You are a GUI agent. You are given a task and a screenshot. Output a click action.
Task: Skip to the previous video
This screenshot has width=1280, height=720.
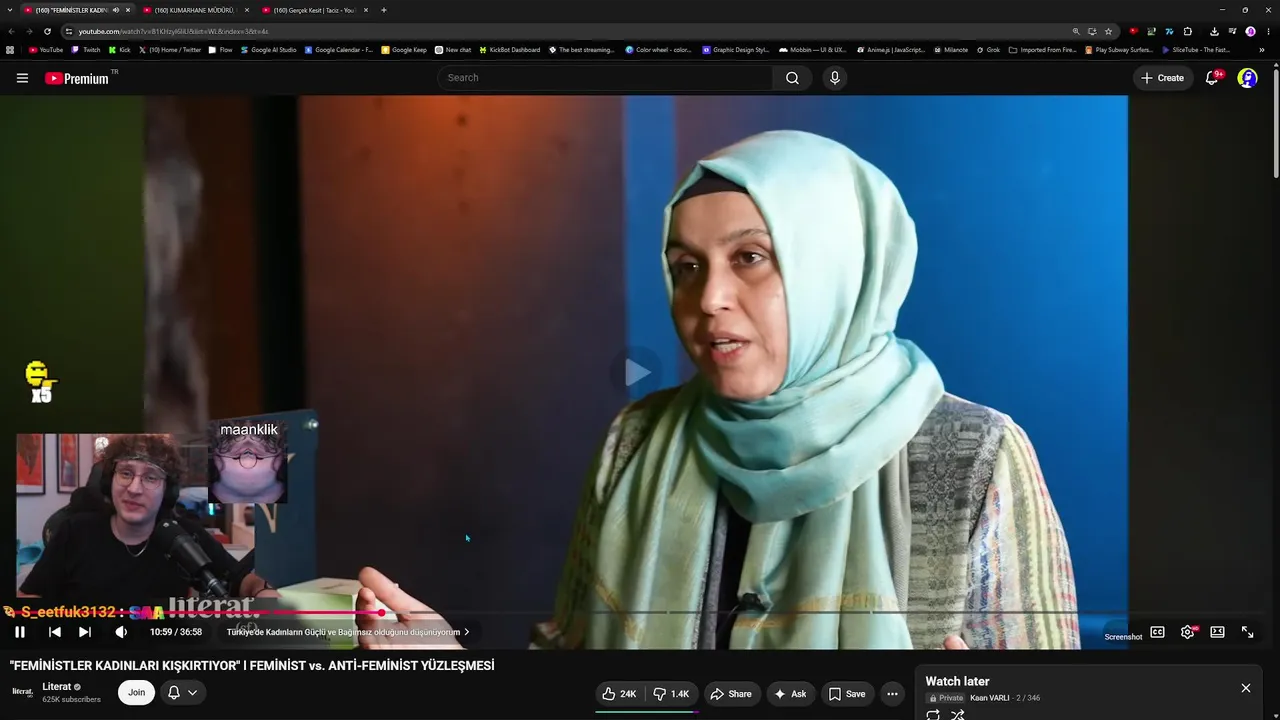[55, 632]
